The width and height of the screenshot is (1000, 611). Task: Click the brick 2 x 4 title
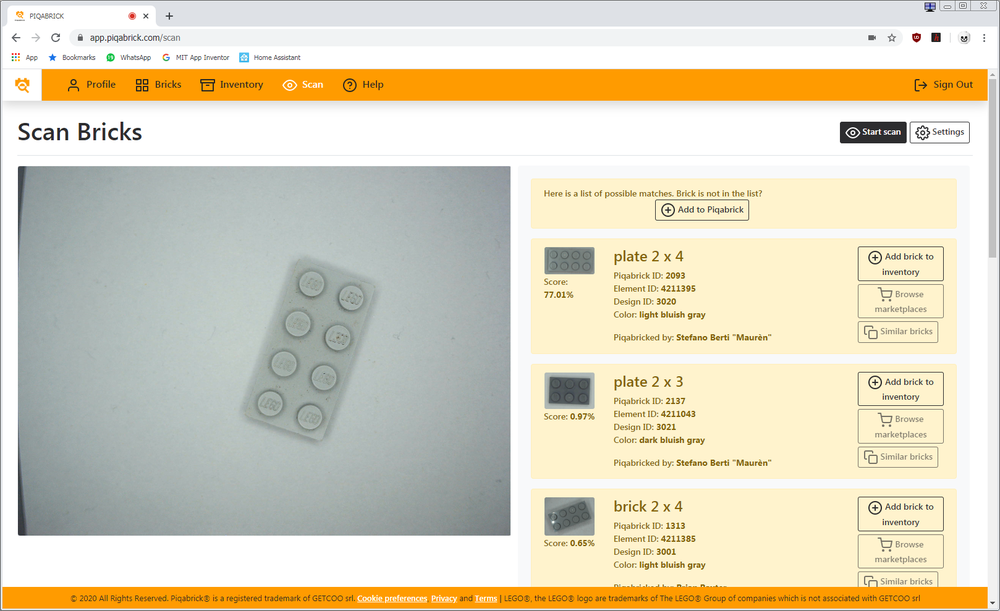pyautogui.click(x=648, y=506)
